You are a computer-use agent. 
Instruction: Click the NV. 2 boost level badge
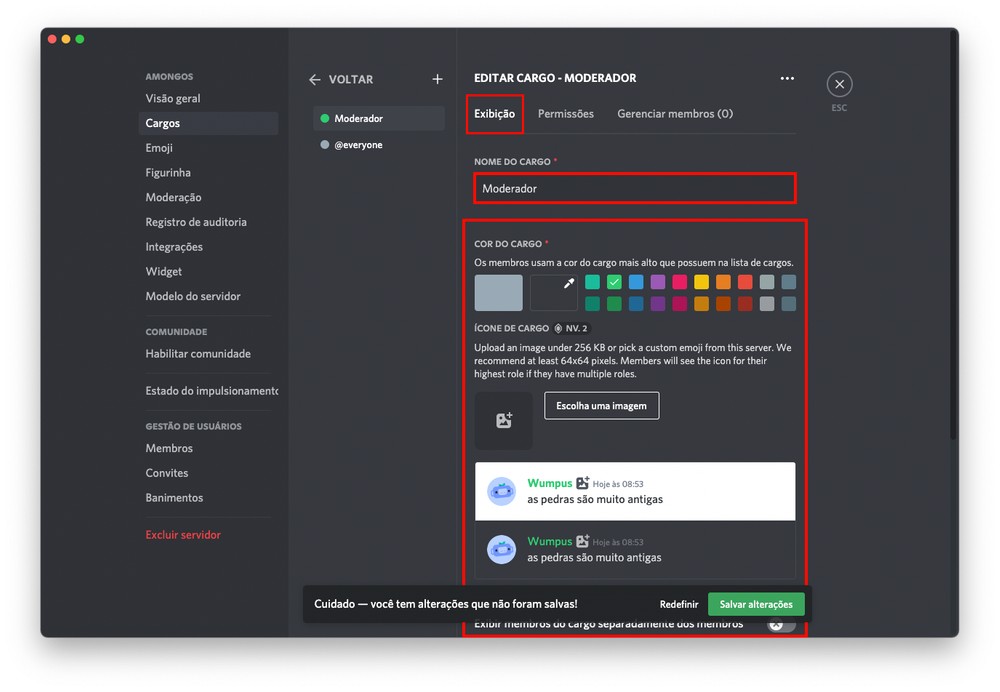click(x=571, y=328)
